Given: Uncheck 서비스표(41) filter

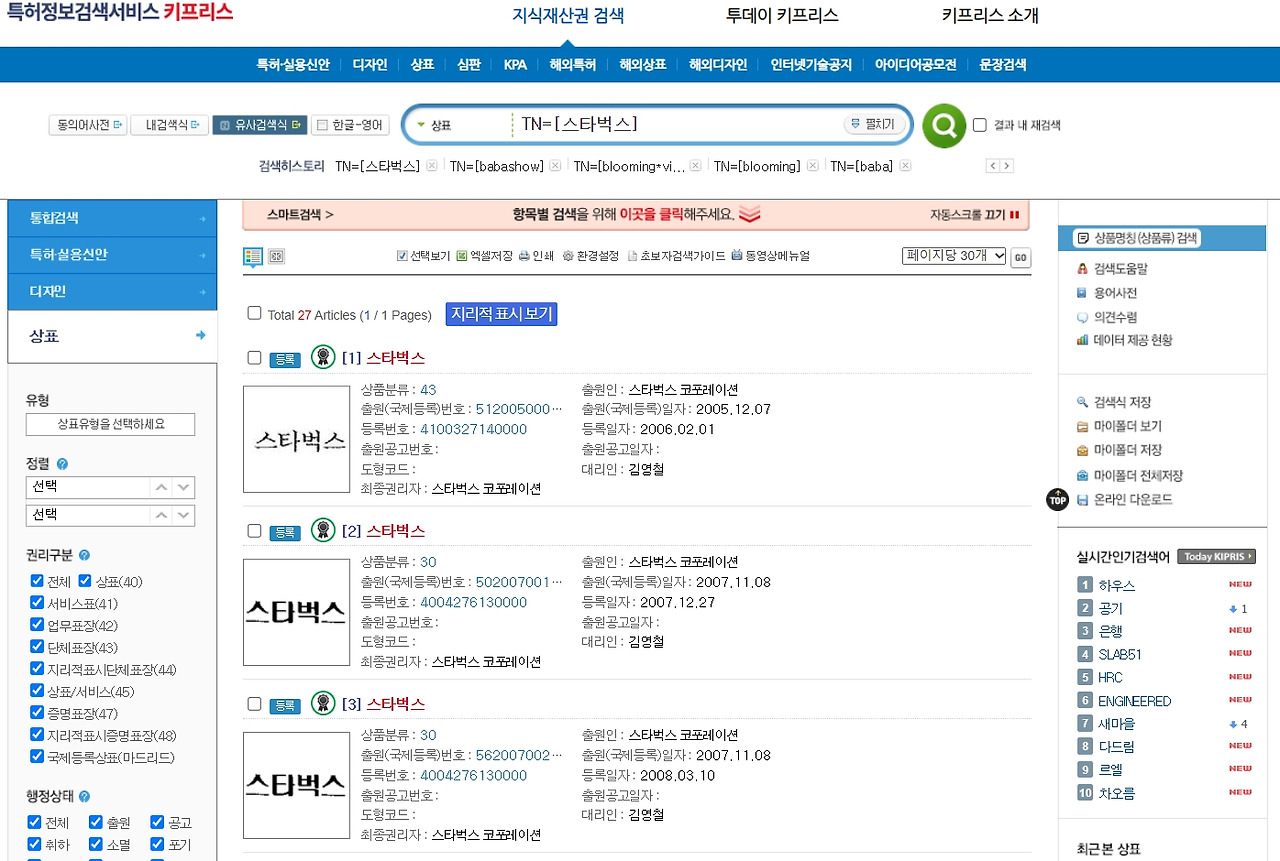Looking at the screenshot, I should 37,603.
